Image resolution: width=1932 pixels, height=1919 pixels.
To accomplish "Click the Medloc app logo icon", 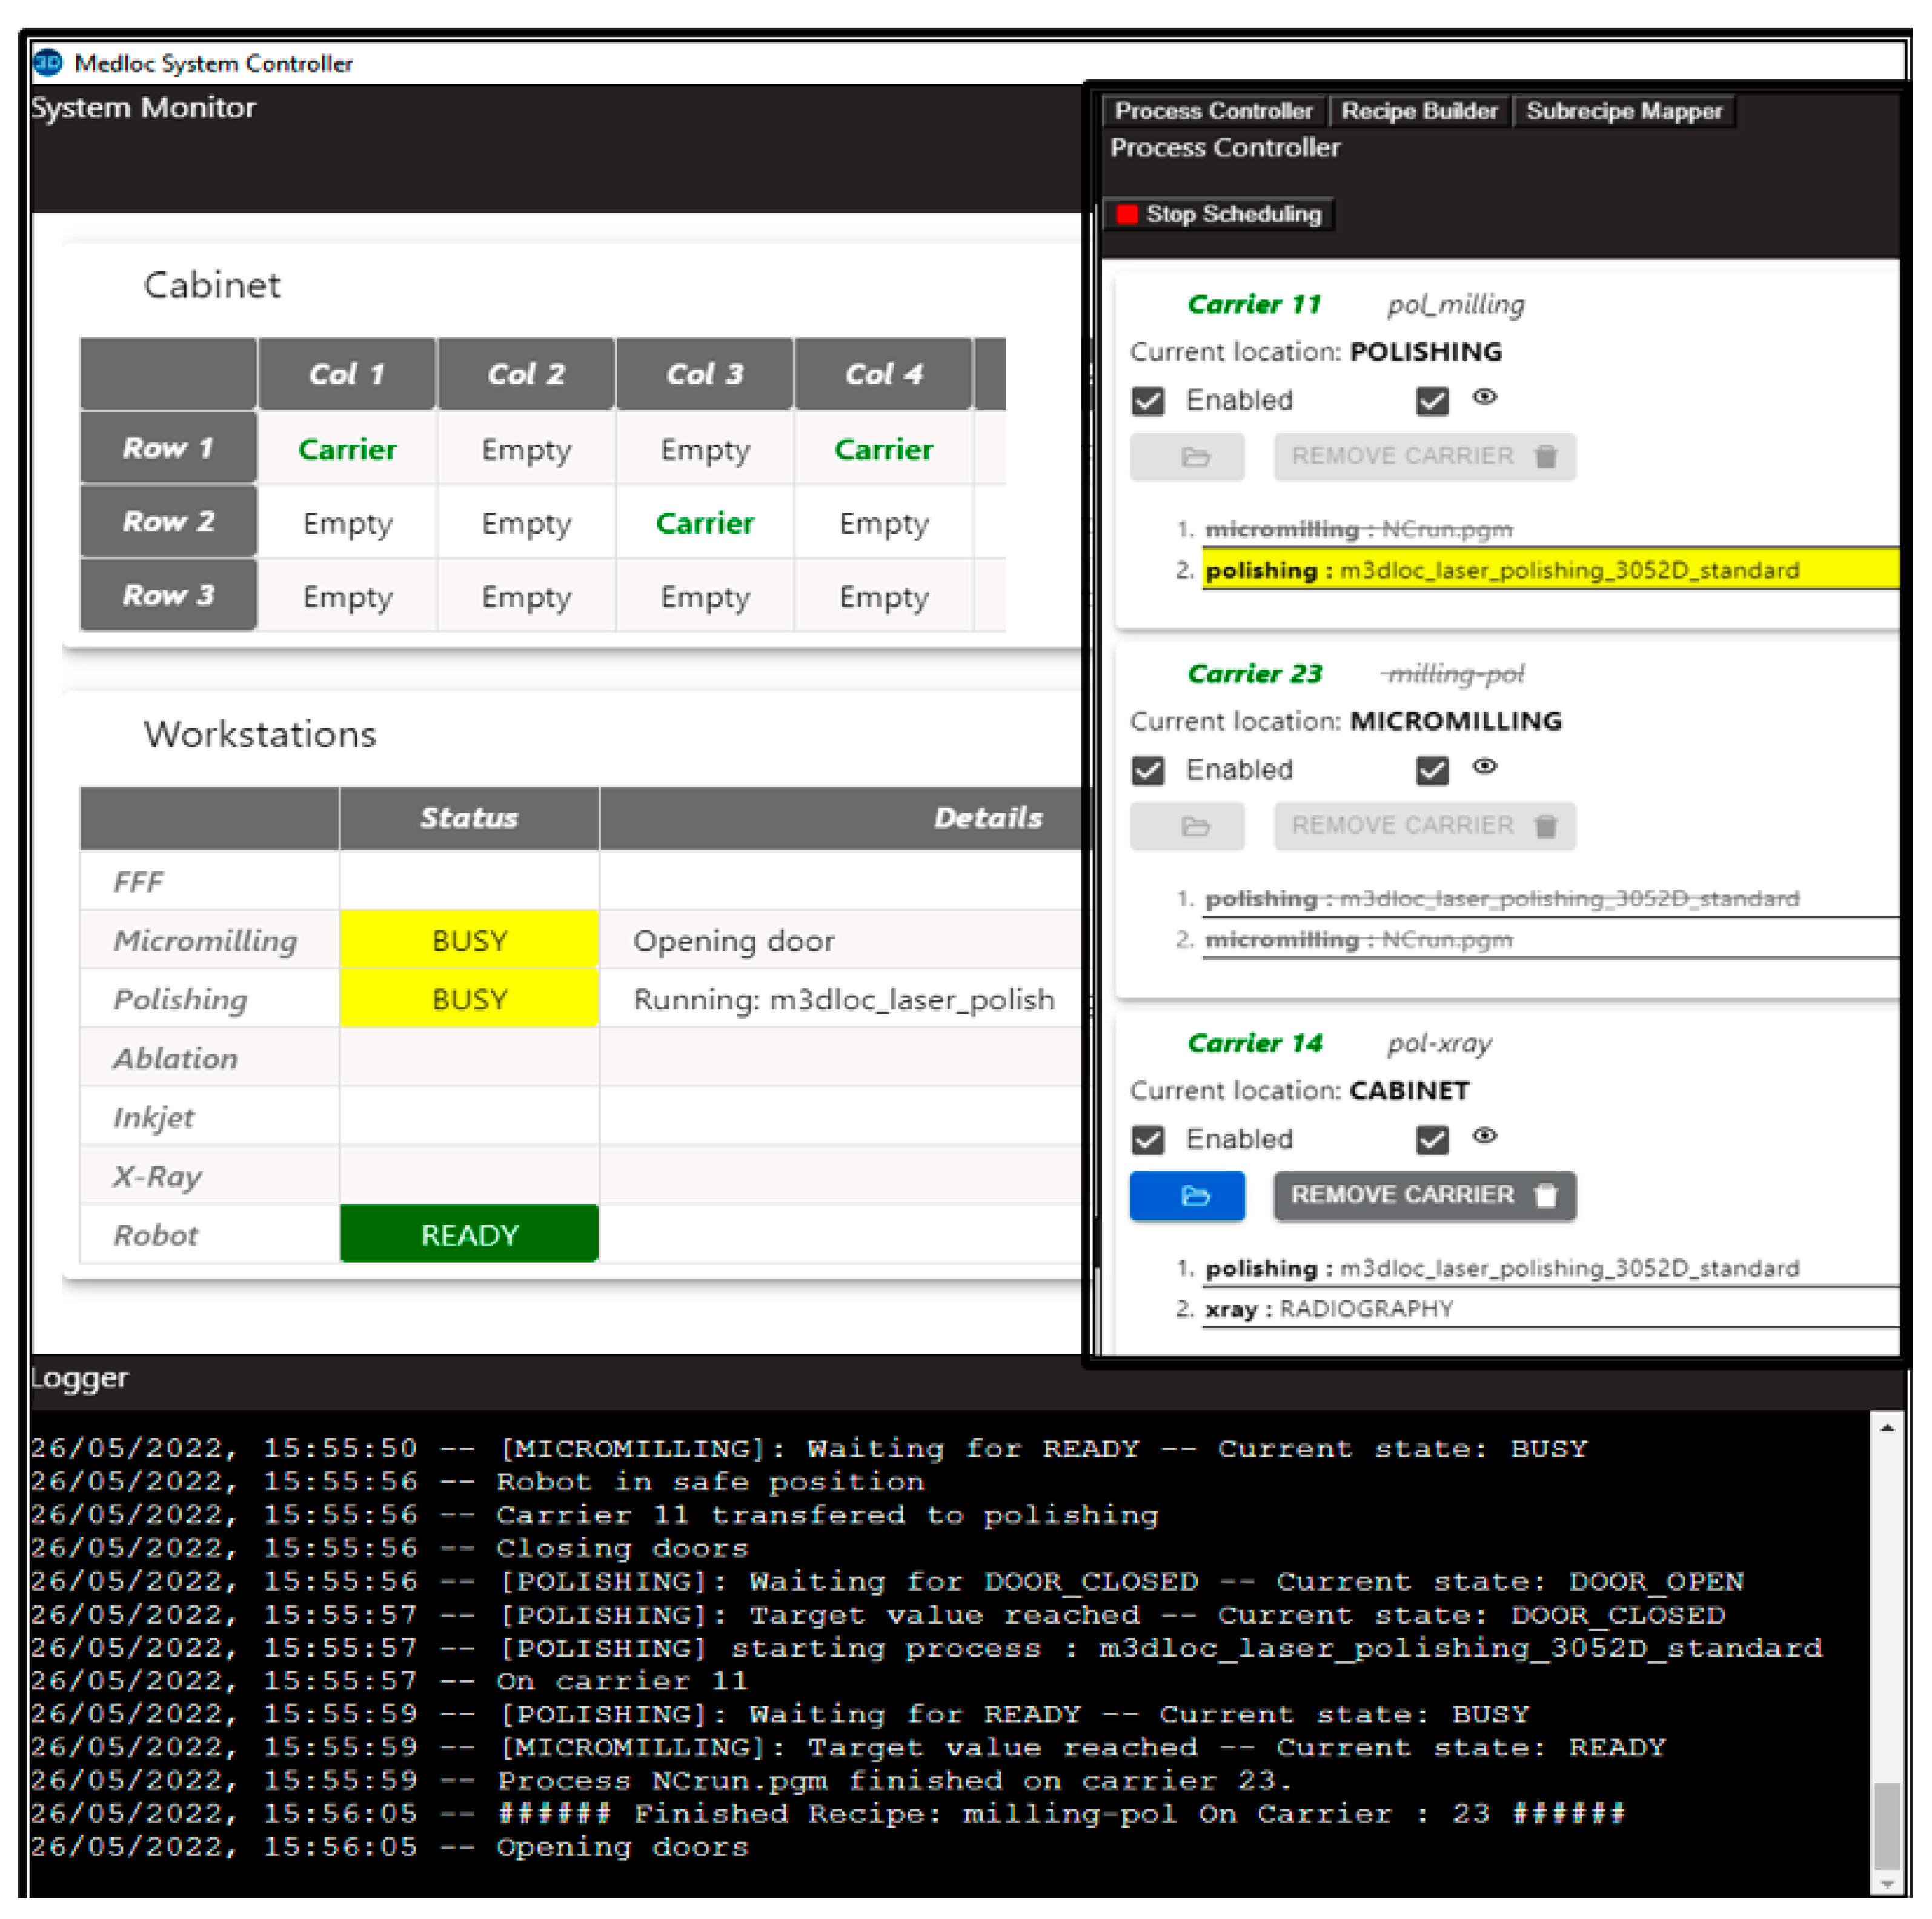I will pyautogui.click(x=48, y=63).
